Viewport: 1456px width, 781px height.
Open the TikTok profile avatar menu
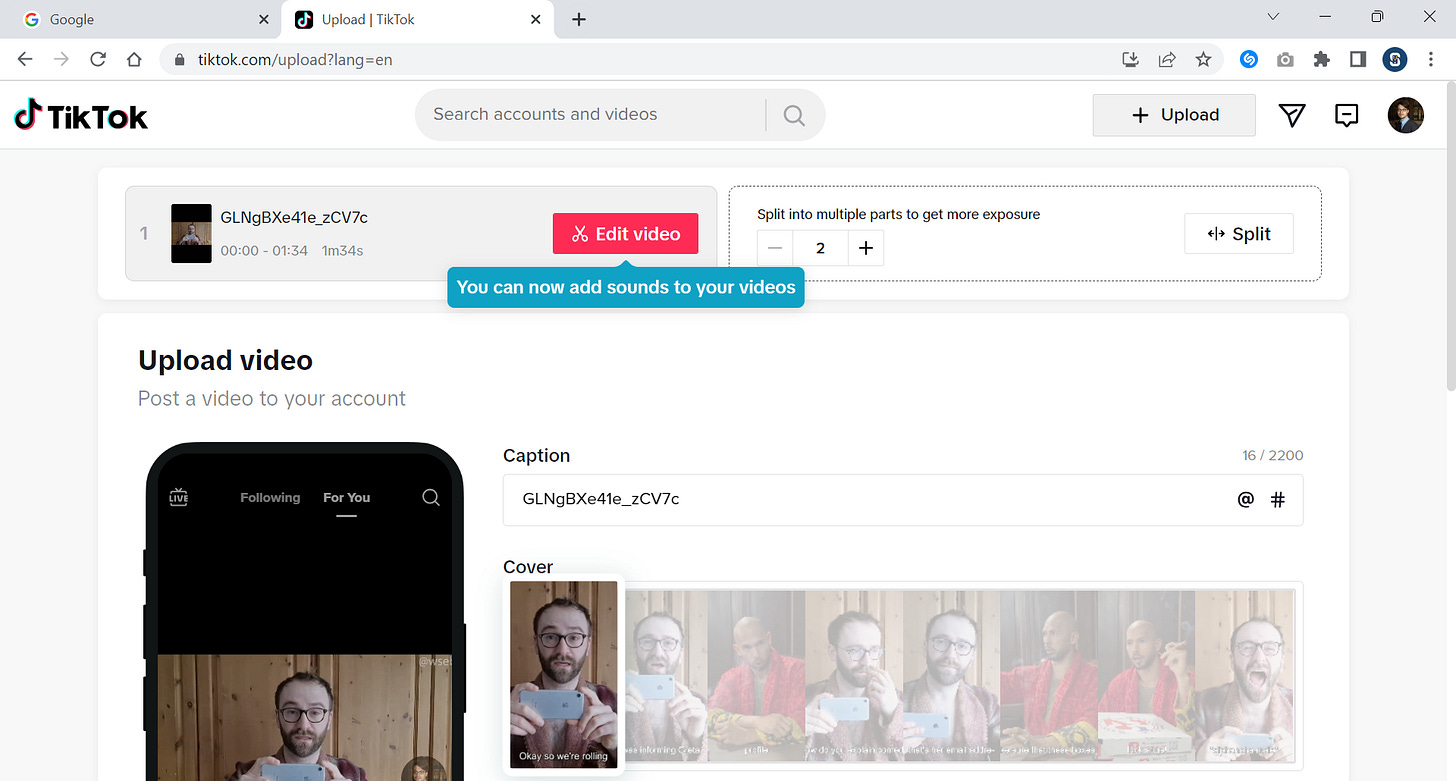(1405, 115)
